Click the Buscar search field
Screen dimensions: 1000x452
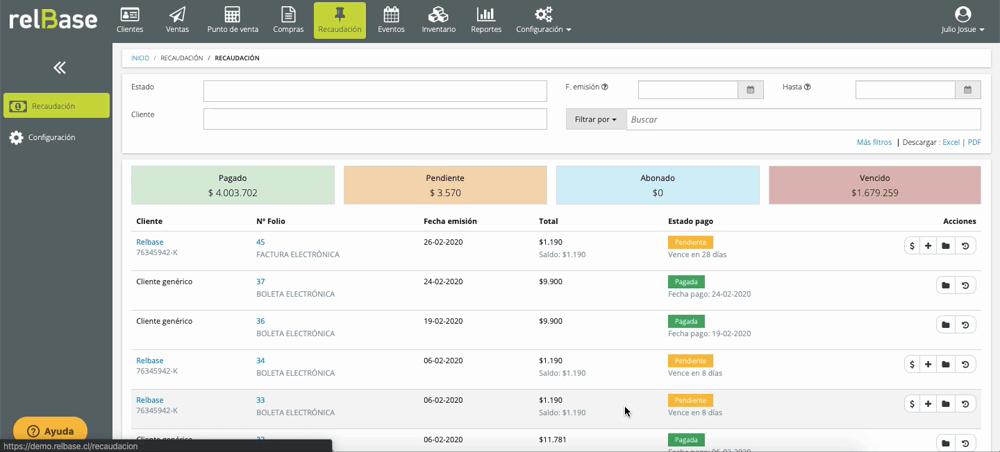(x=804, y=119)
